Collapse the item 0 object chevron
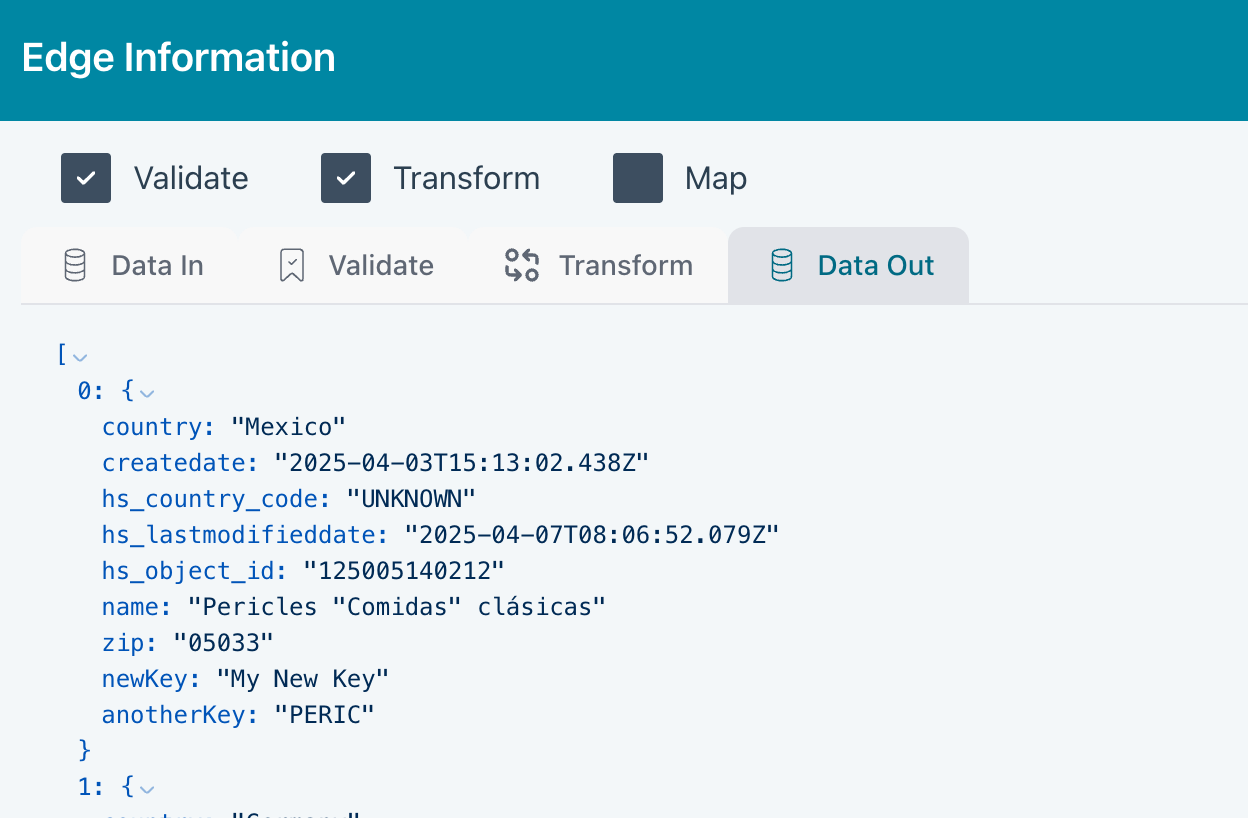Image resolution: width=1248 pixels, height=818 pixels. (147, 393)
